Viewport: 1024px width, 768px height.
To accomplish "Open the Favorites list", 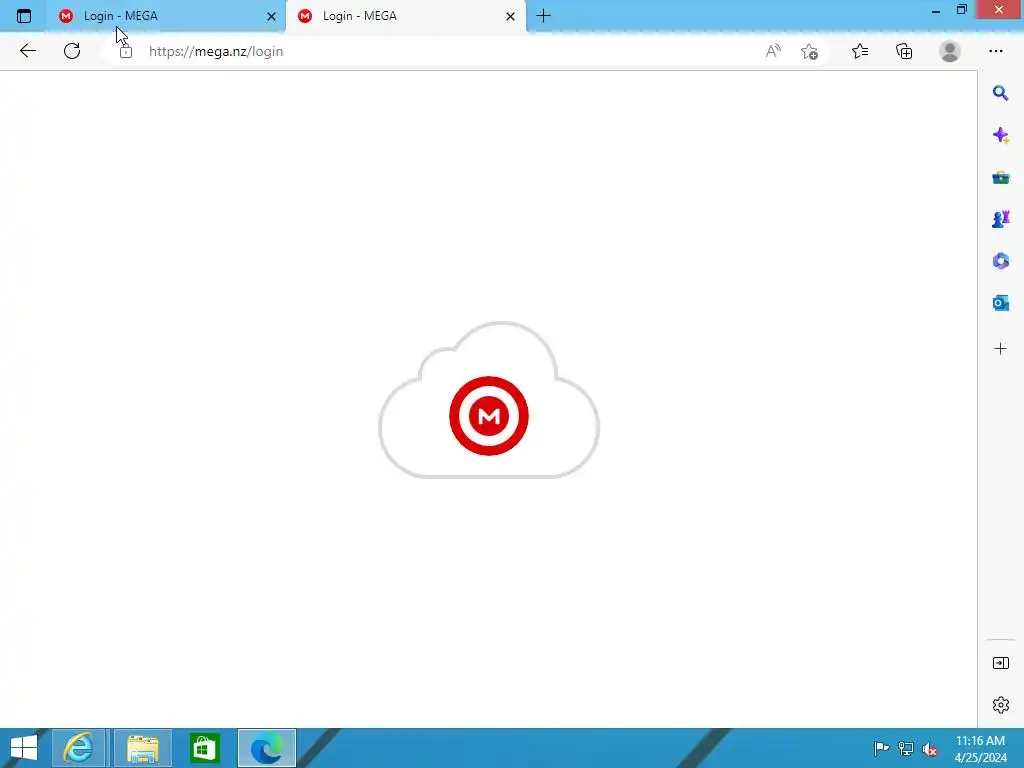I will point(860,51).
